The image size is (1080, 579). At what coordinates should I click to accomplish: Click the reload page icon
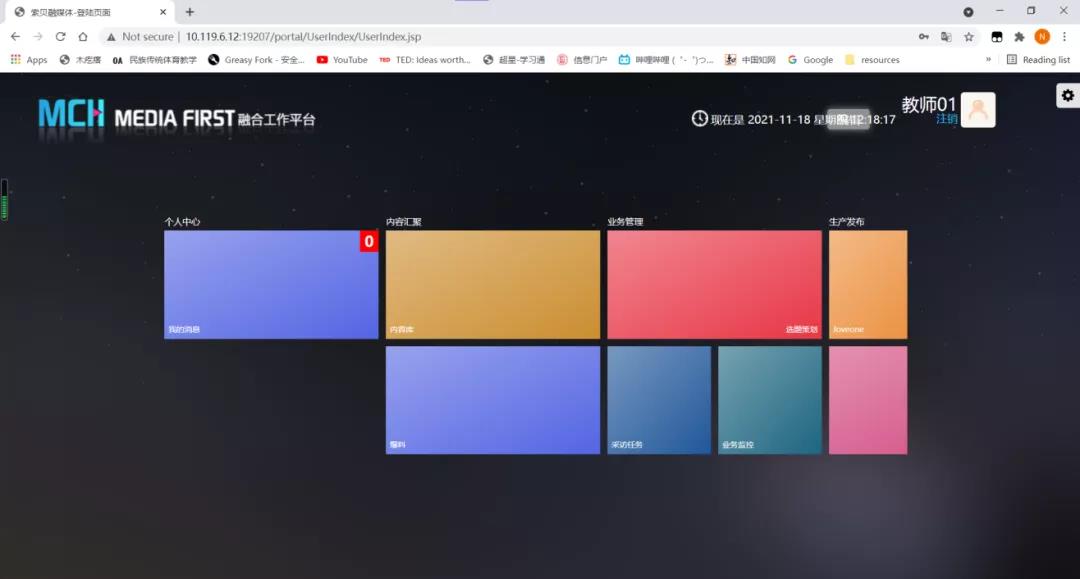coord(62,35)
